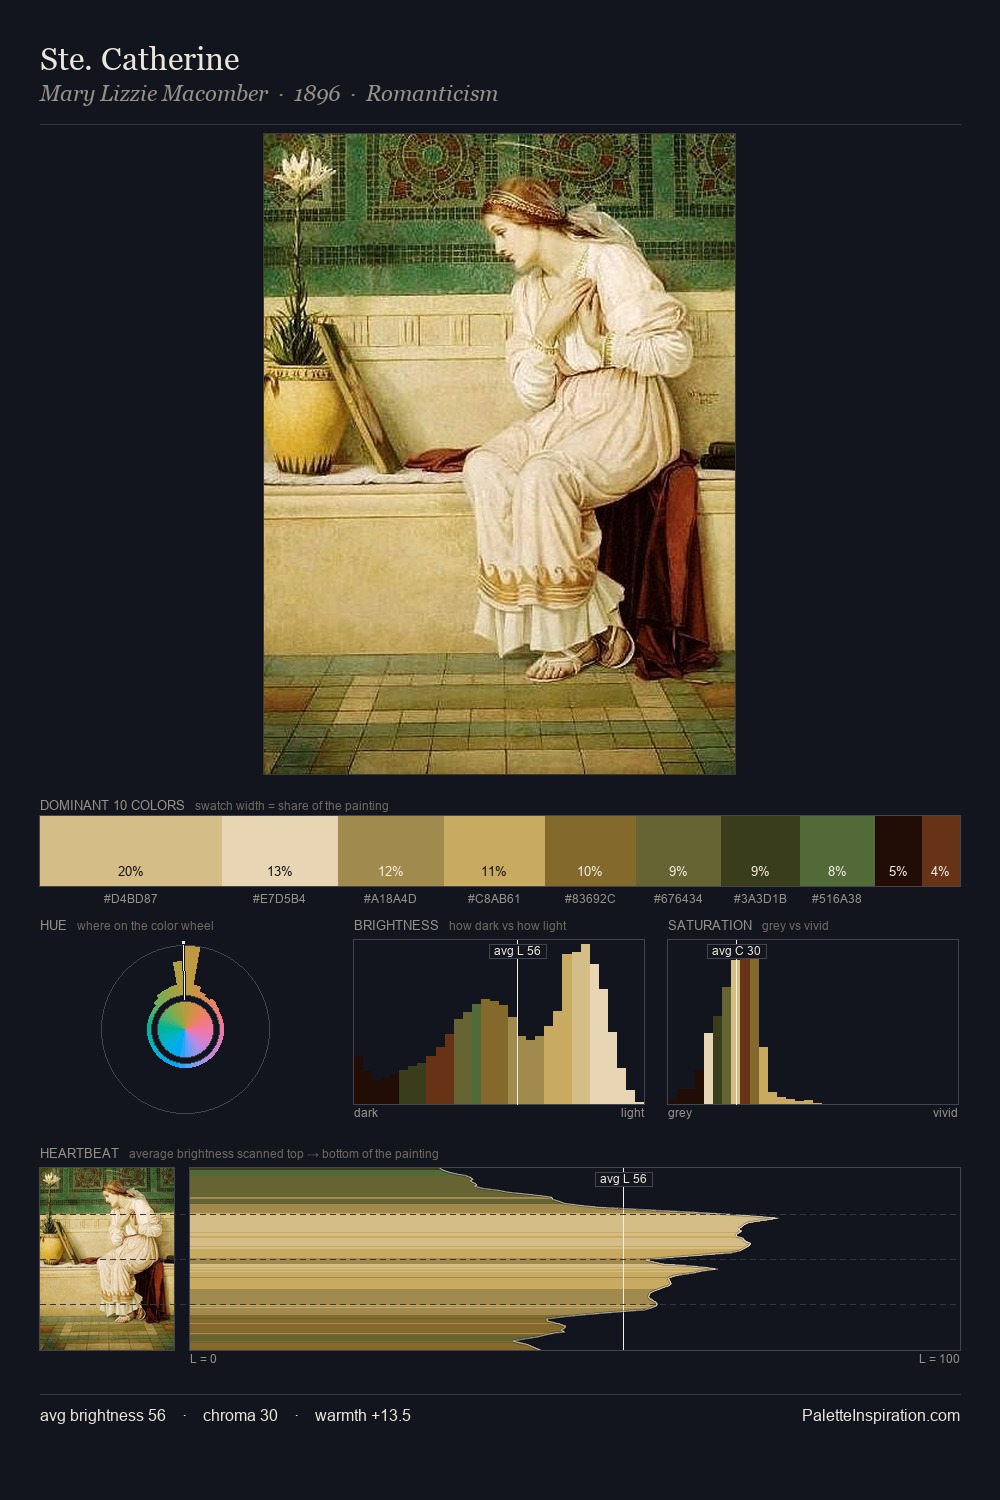The height and width of the screenshot is (1500, 1000).
Task: Click the L = 0 axis label
Action: tap(203, 1359)
